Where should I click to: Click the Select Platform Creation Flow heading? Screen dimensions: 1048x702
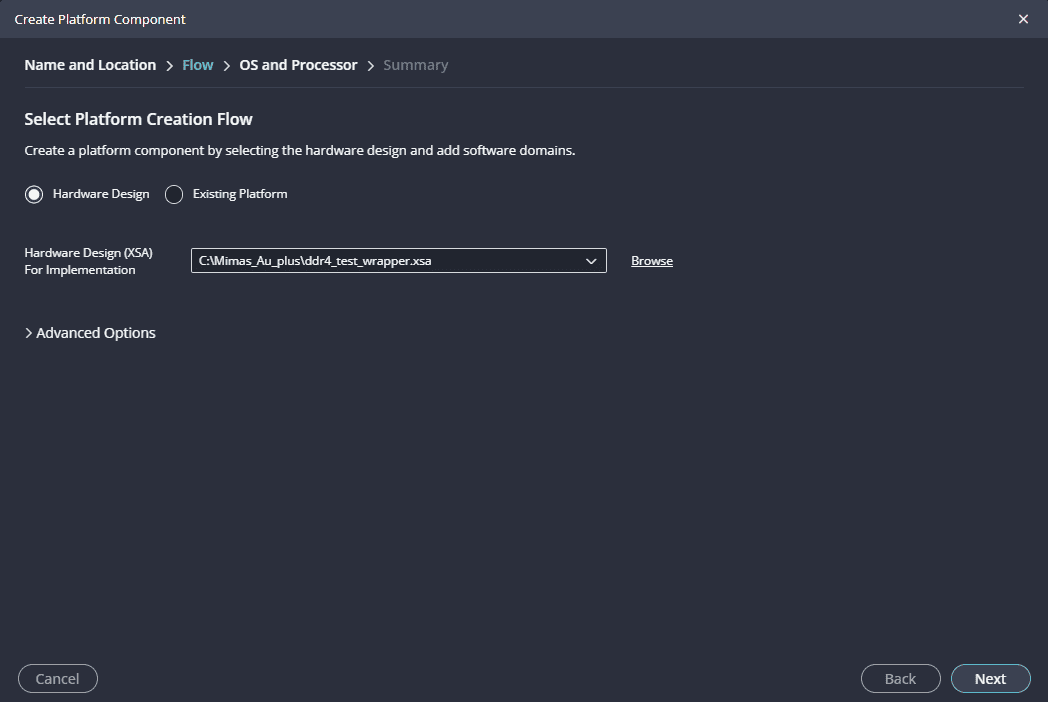138,119
